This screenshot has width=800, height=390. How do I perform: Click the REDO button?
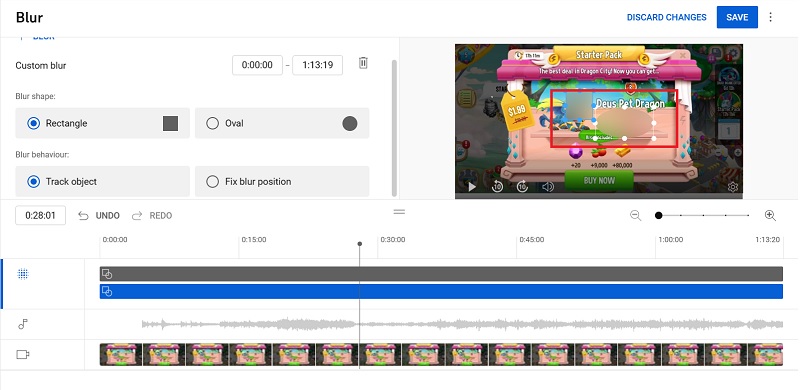[x=152, y=215]
